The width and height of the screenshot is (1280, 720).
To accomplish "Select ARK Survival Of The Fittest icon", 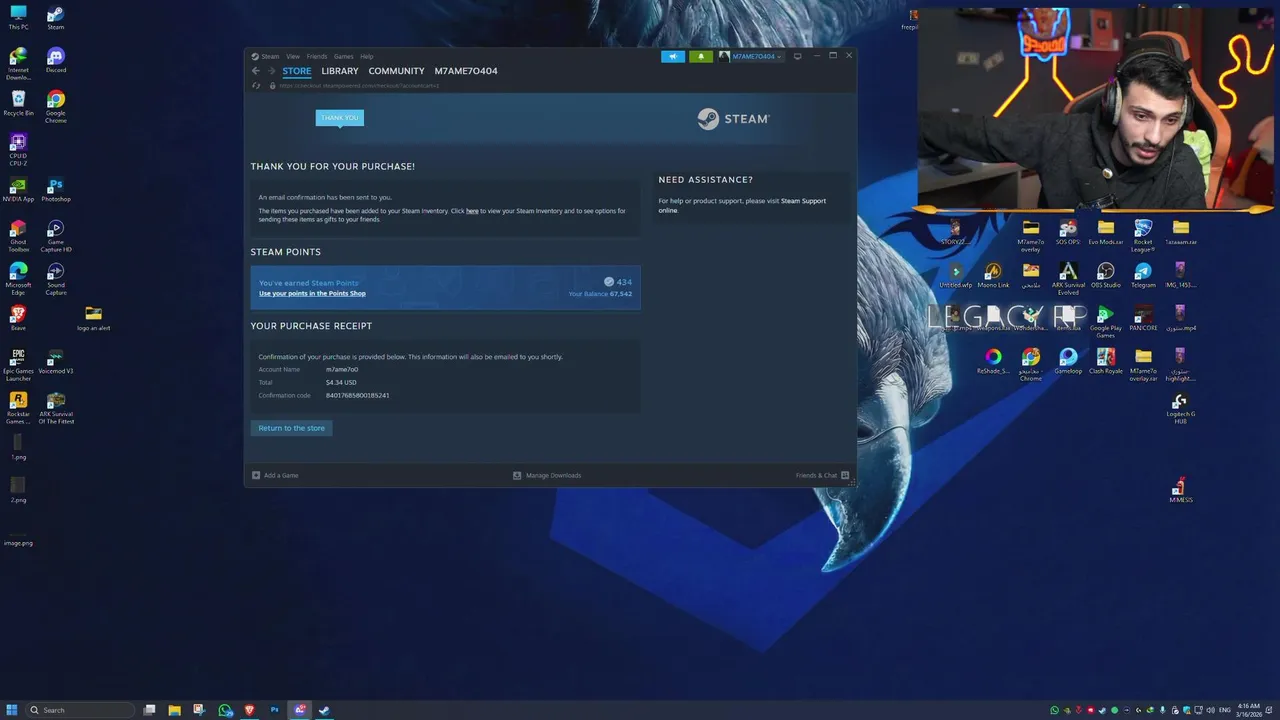I will (x=56, y=407).
